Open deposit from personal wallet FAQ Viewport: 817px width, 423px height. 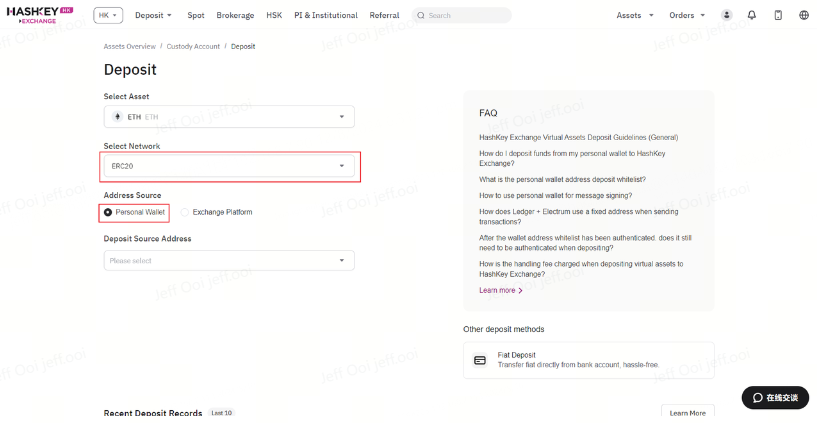572,158
